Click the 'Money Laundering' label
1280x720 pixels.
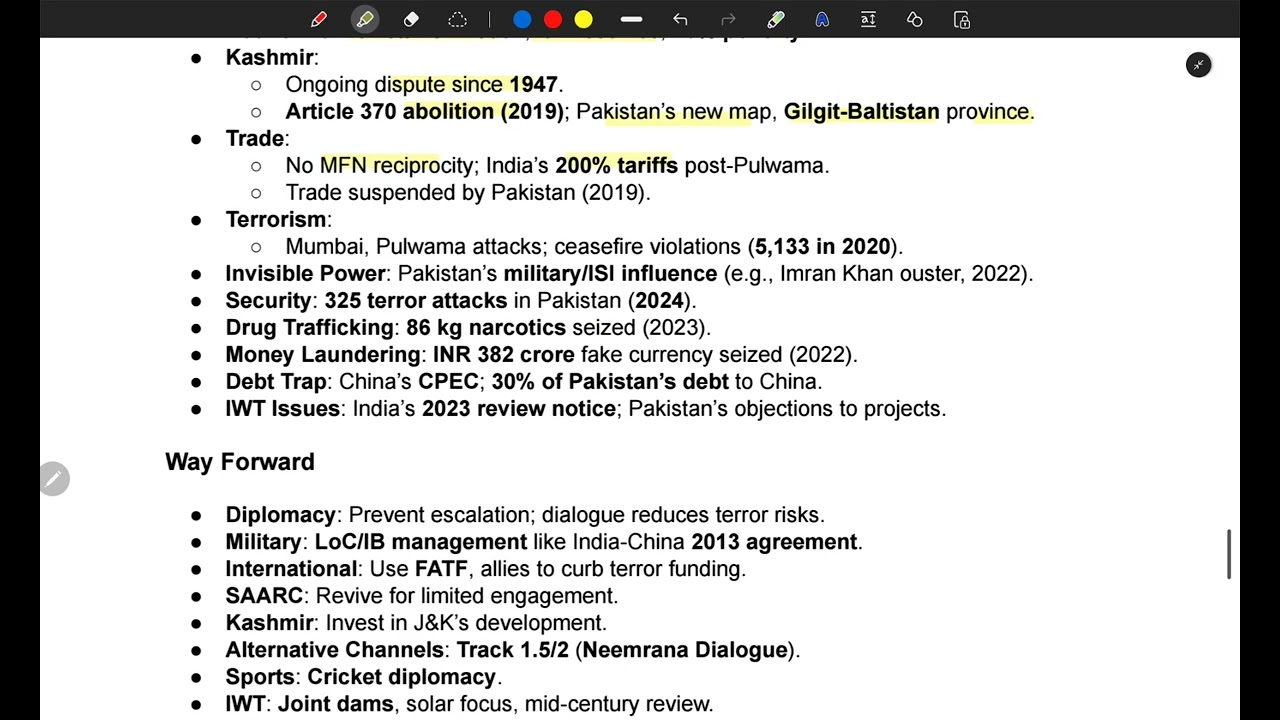click(x=323, y=355)
